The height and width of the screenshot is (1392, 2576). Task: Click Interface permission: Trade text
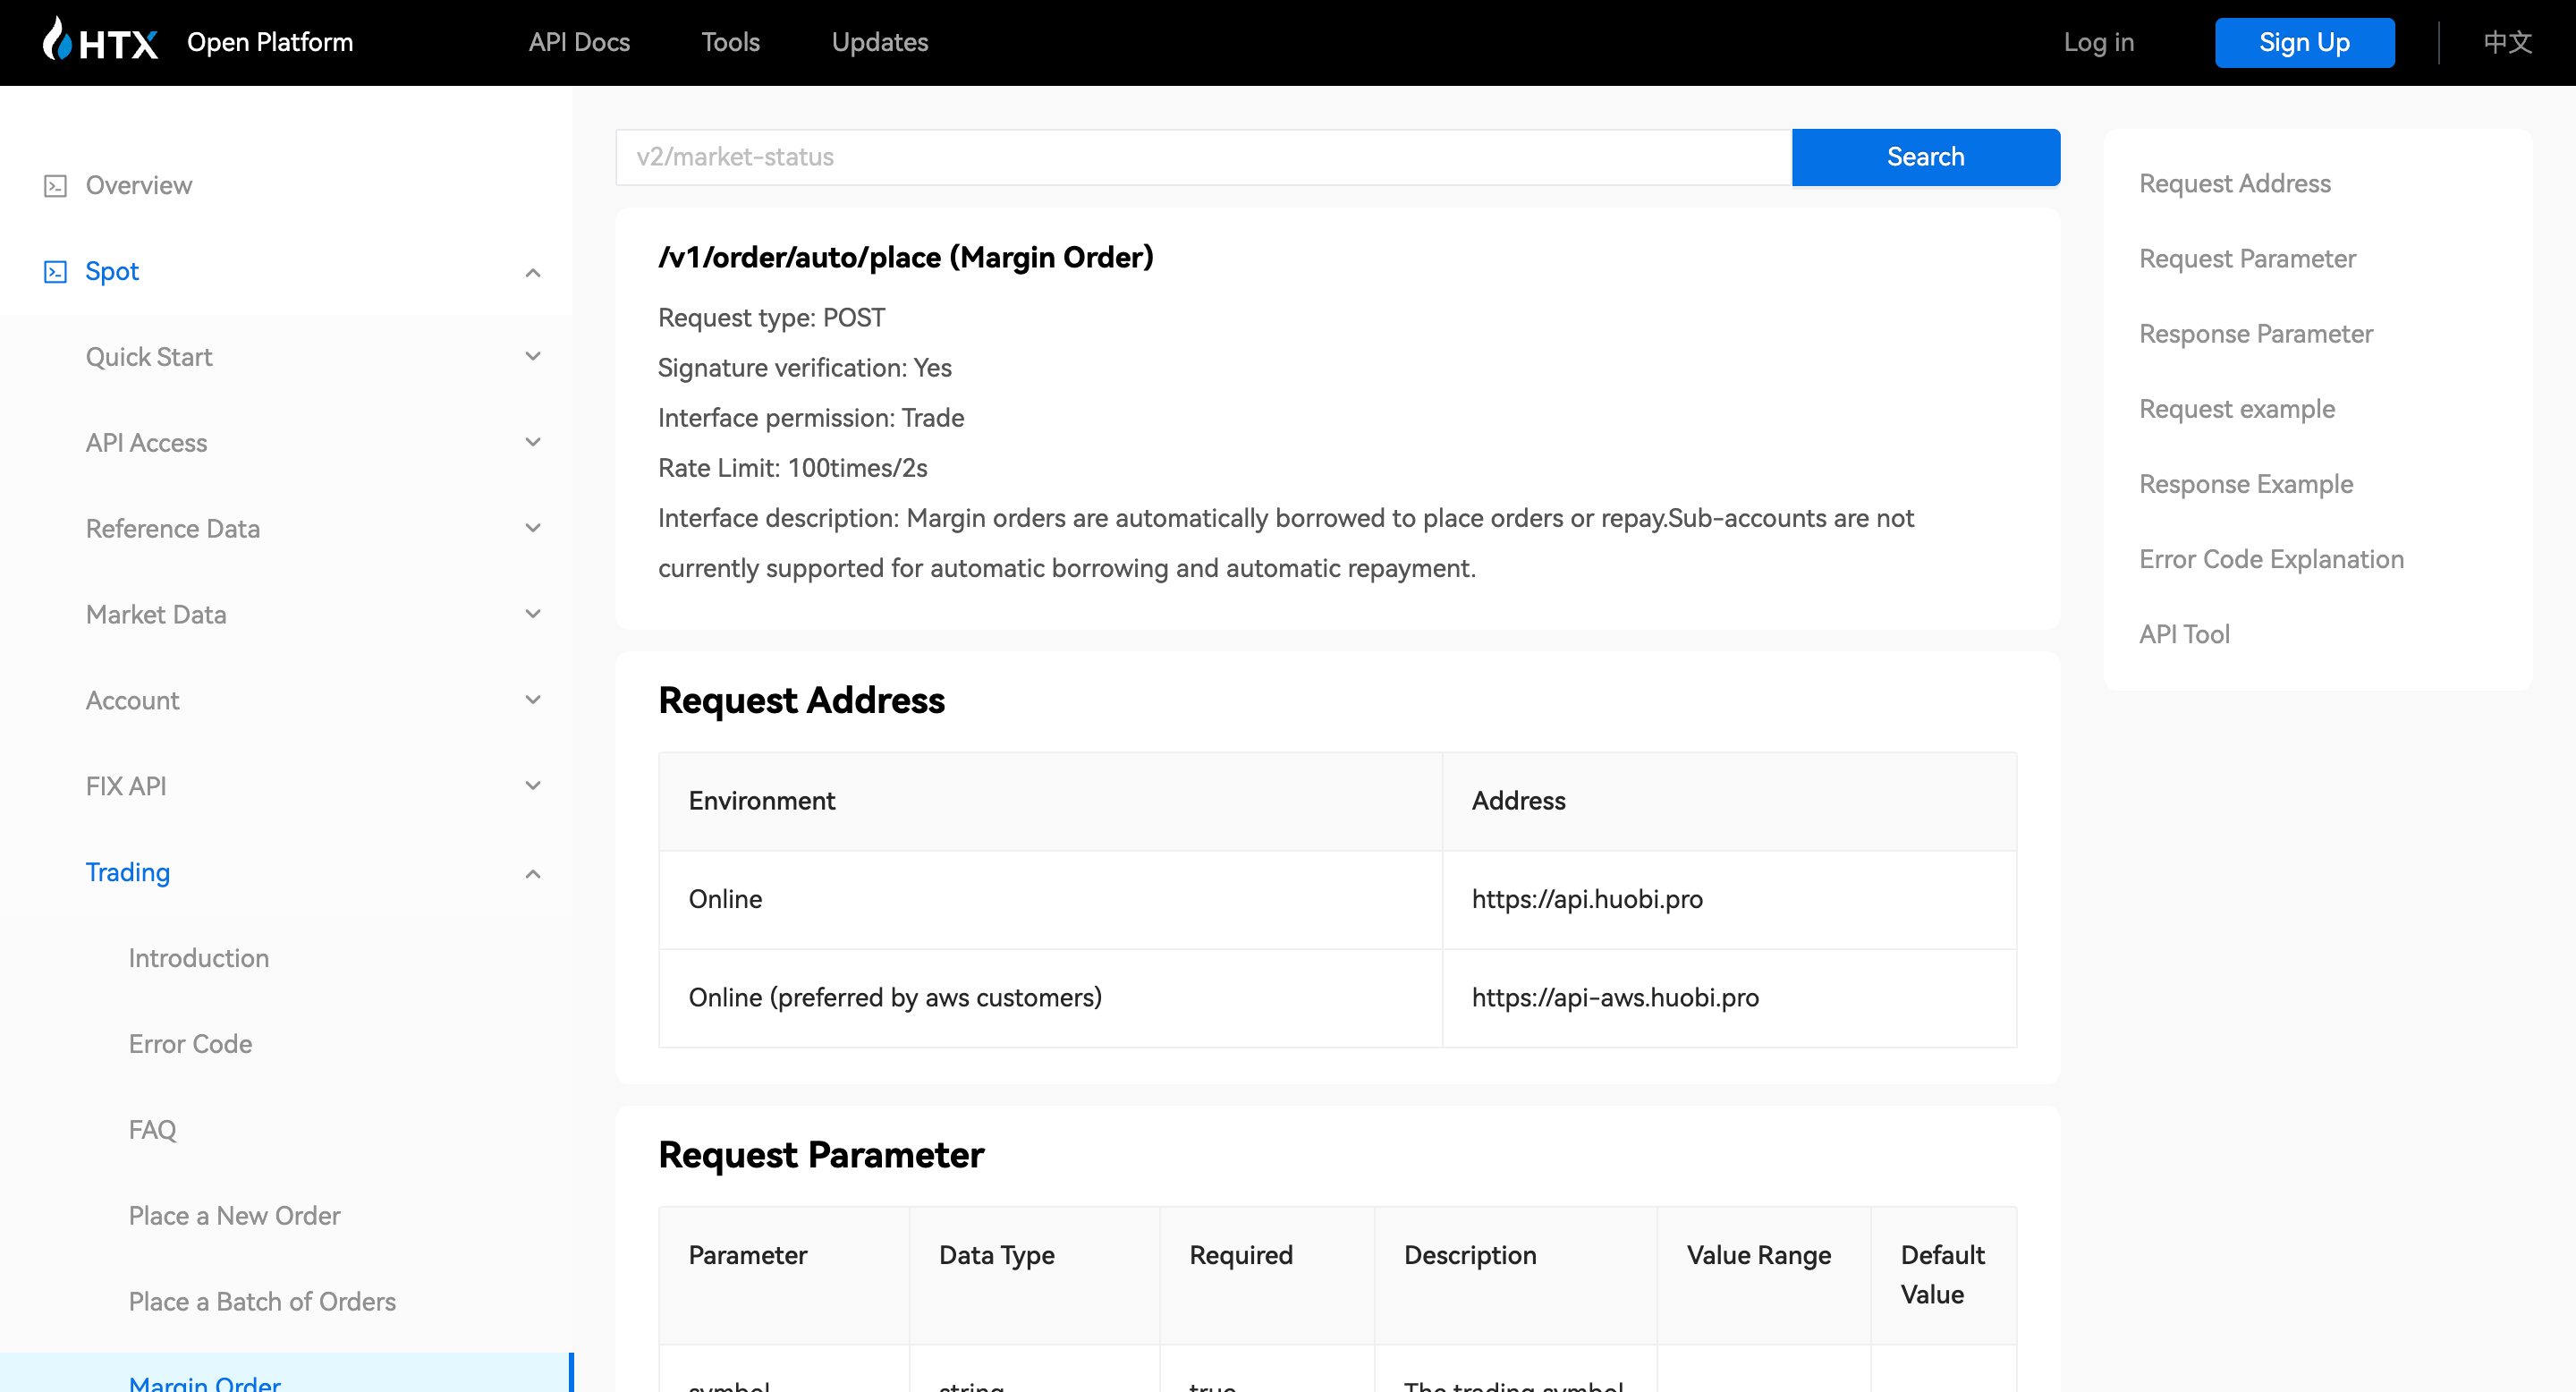(x=811, y=418)
